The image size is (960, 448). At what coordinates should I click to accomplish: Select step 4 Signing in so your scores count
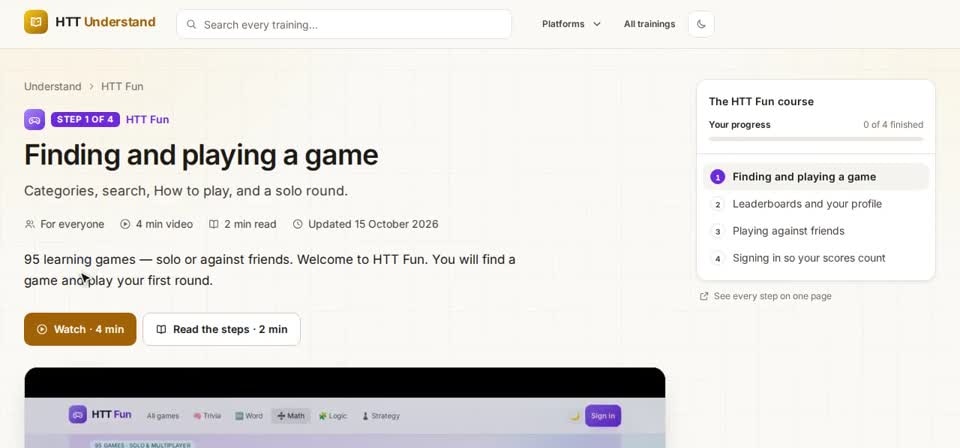coord(816,258)
